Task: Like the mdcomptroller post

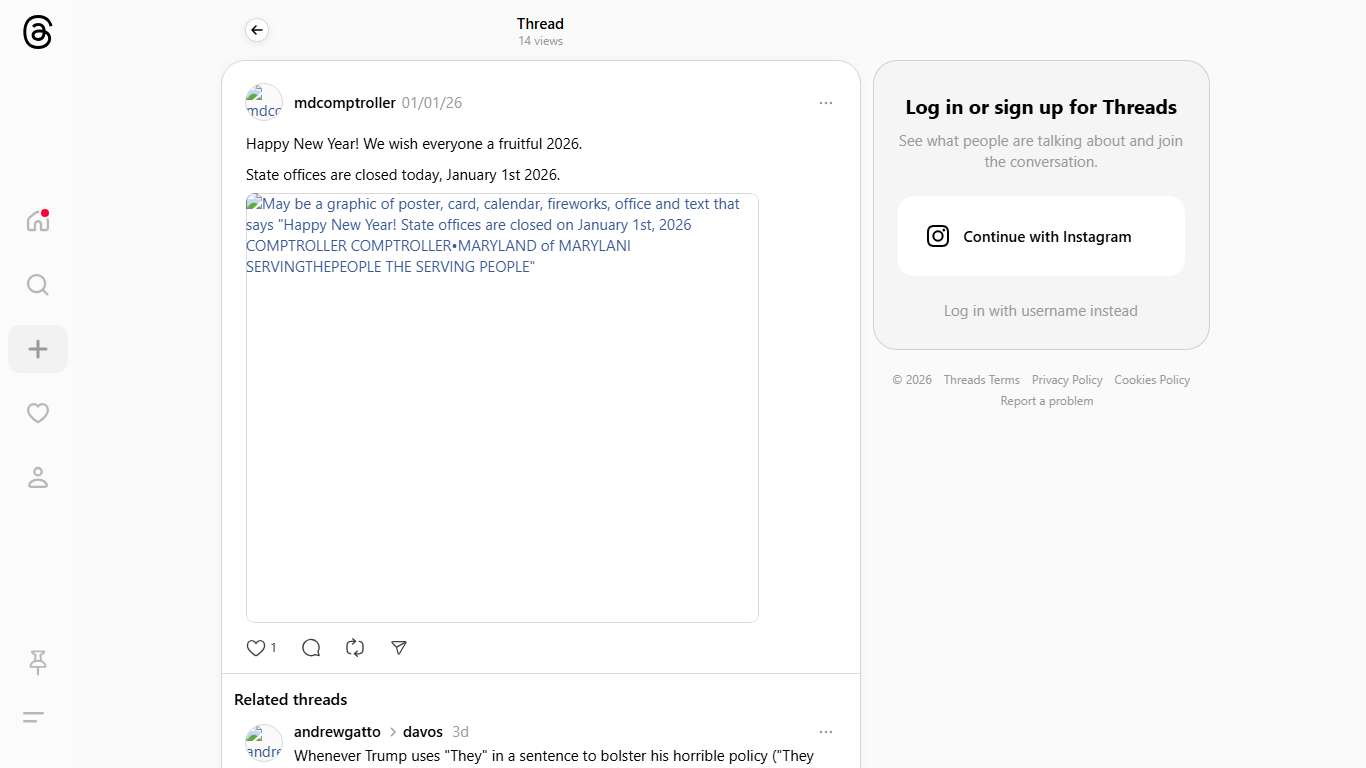Action: coord(256,648)
